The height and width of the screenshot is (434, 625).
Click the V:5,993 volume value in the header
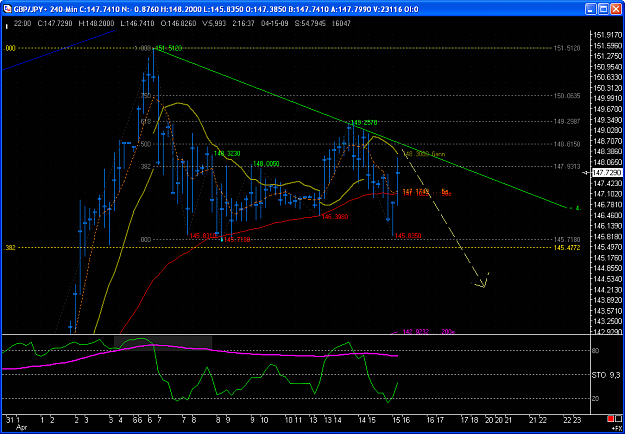point(214,24)
